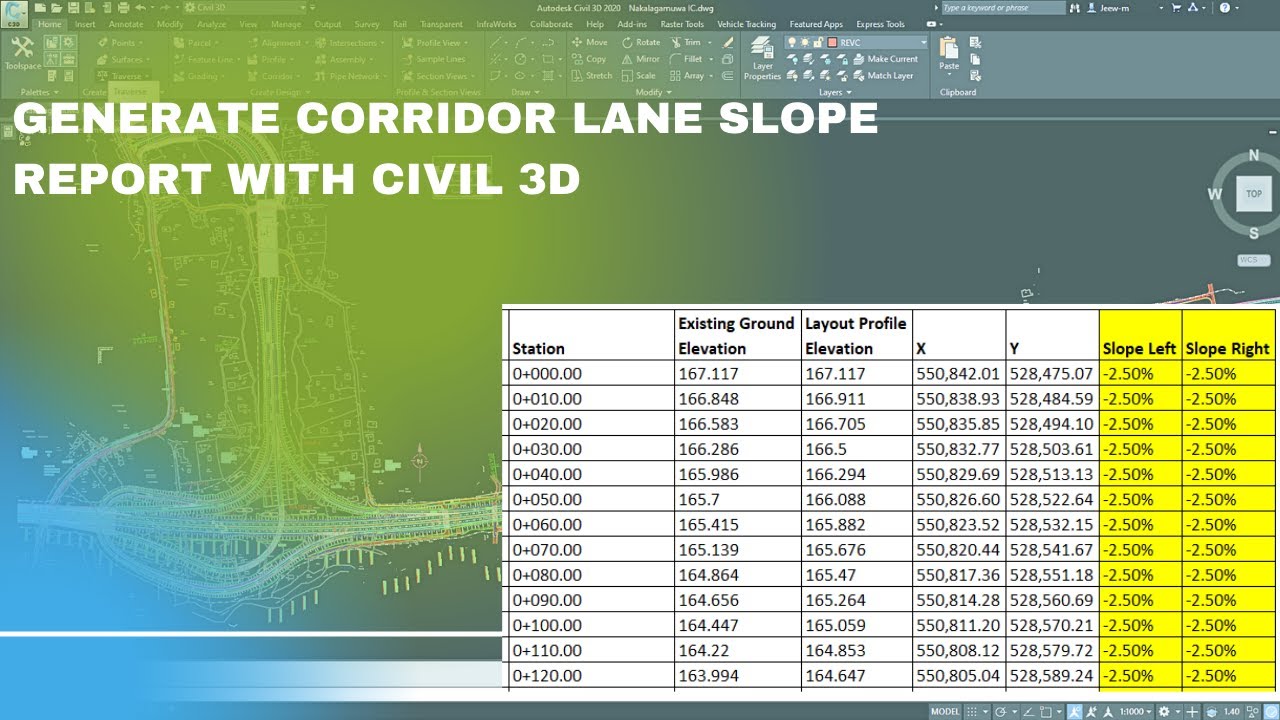This screenshot has height=720, width=1280.
Task: Switch to the Express Tools ribbon tab
Action: [x=880, y=24]
